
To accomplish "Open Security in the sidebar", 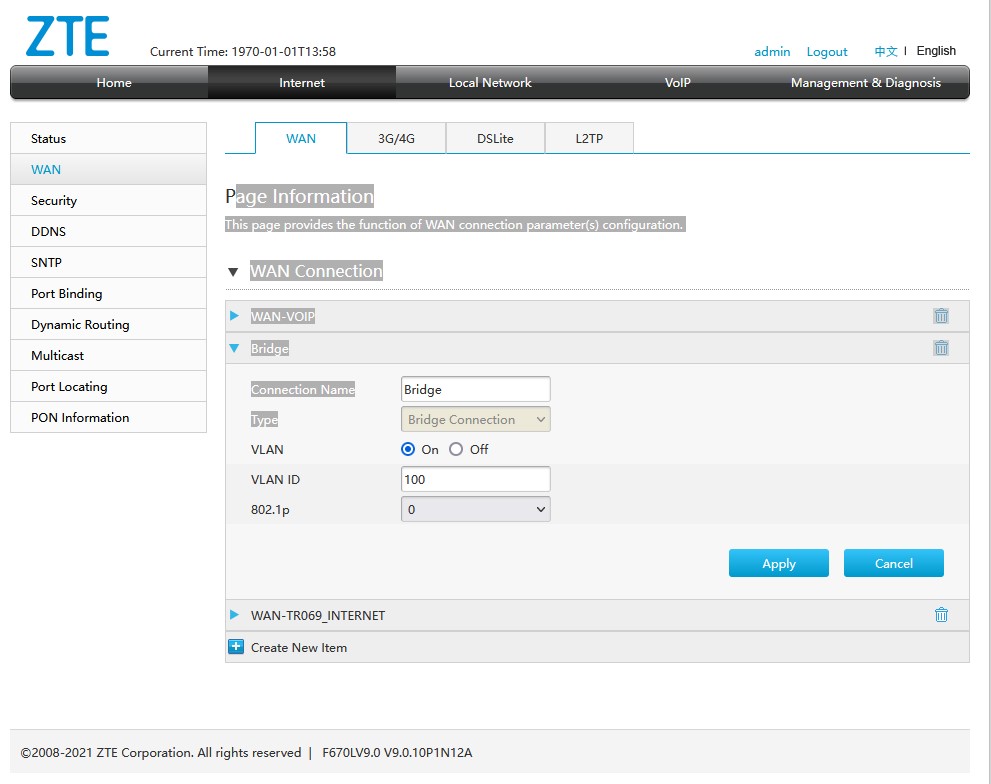I will (108, 200).
